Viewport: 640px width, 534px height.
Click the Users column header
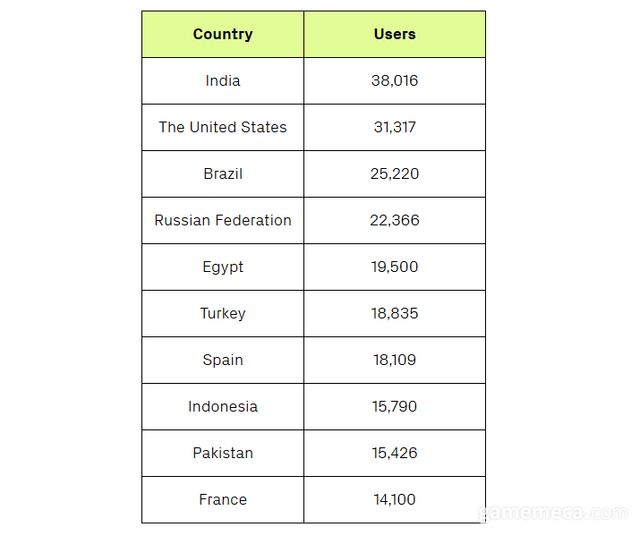pos(394,34)
